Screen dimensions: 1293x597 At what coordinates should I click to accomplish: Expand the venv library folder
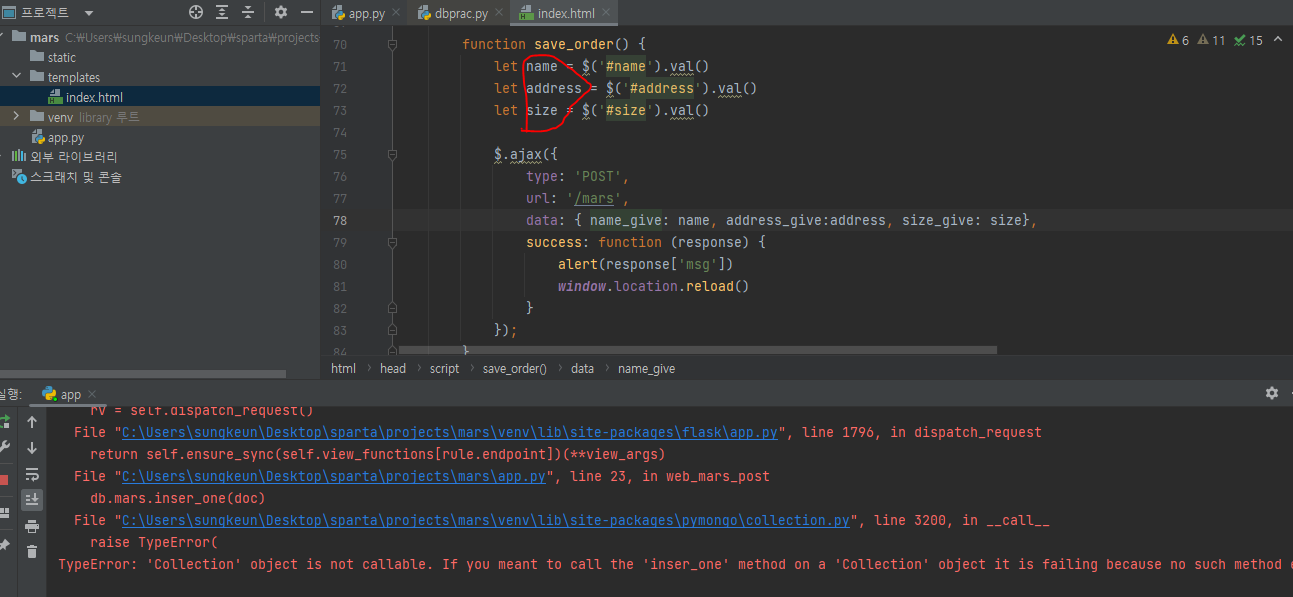point(17,117)
